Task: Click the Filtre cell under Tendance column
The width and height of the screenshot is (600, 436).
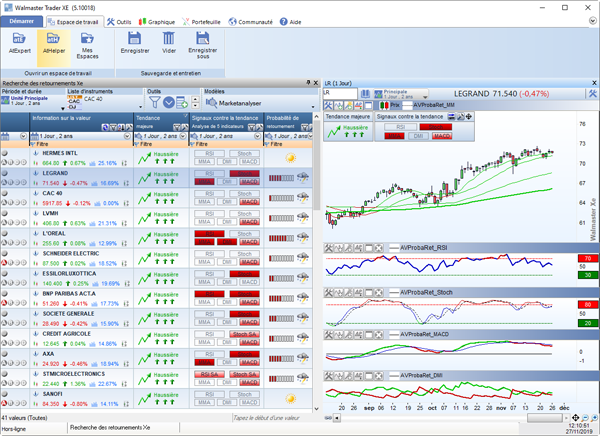Action: (161, 144)
